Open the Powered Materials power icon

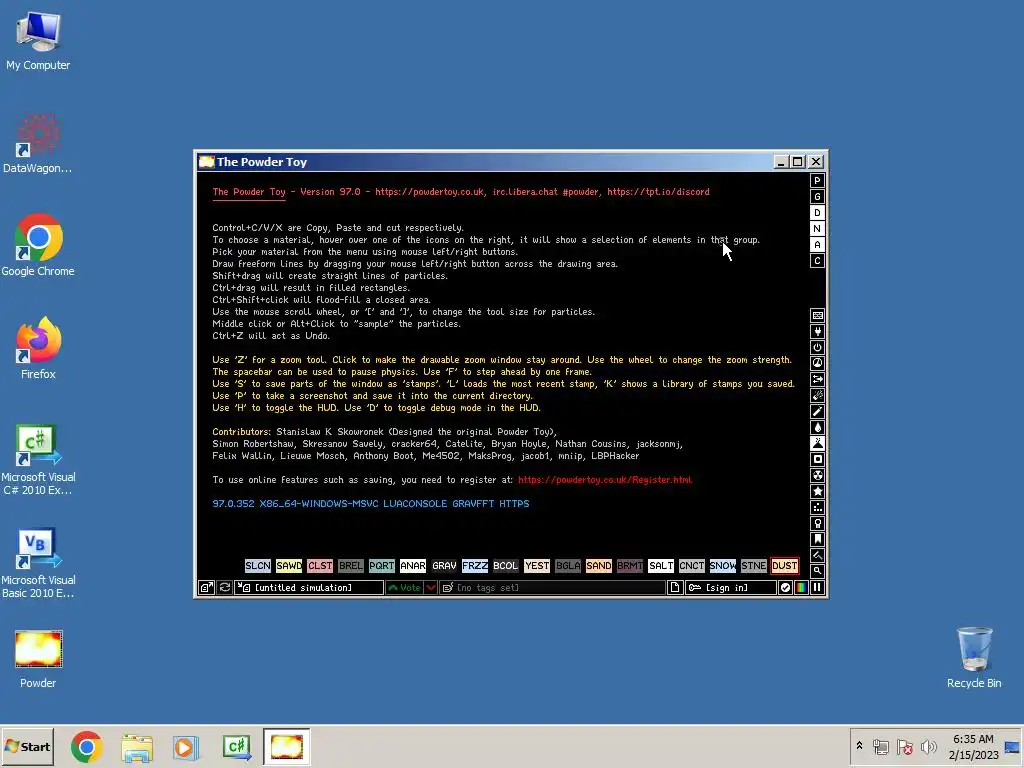coord(817,347)
